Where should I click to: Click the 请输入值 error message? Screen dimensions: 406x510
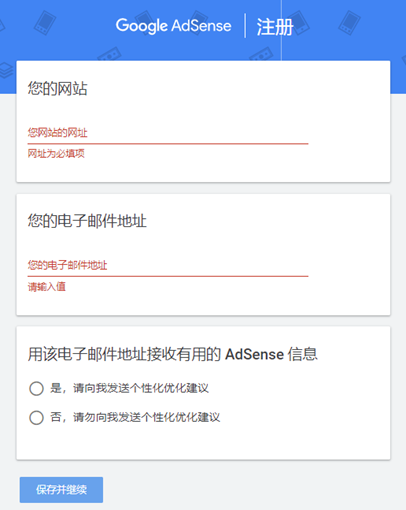tap(47, 287)
